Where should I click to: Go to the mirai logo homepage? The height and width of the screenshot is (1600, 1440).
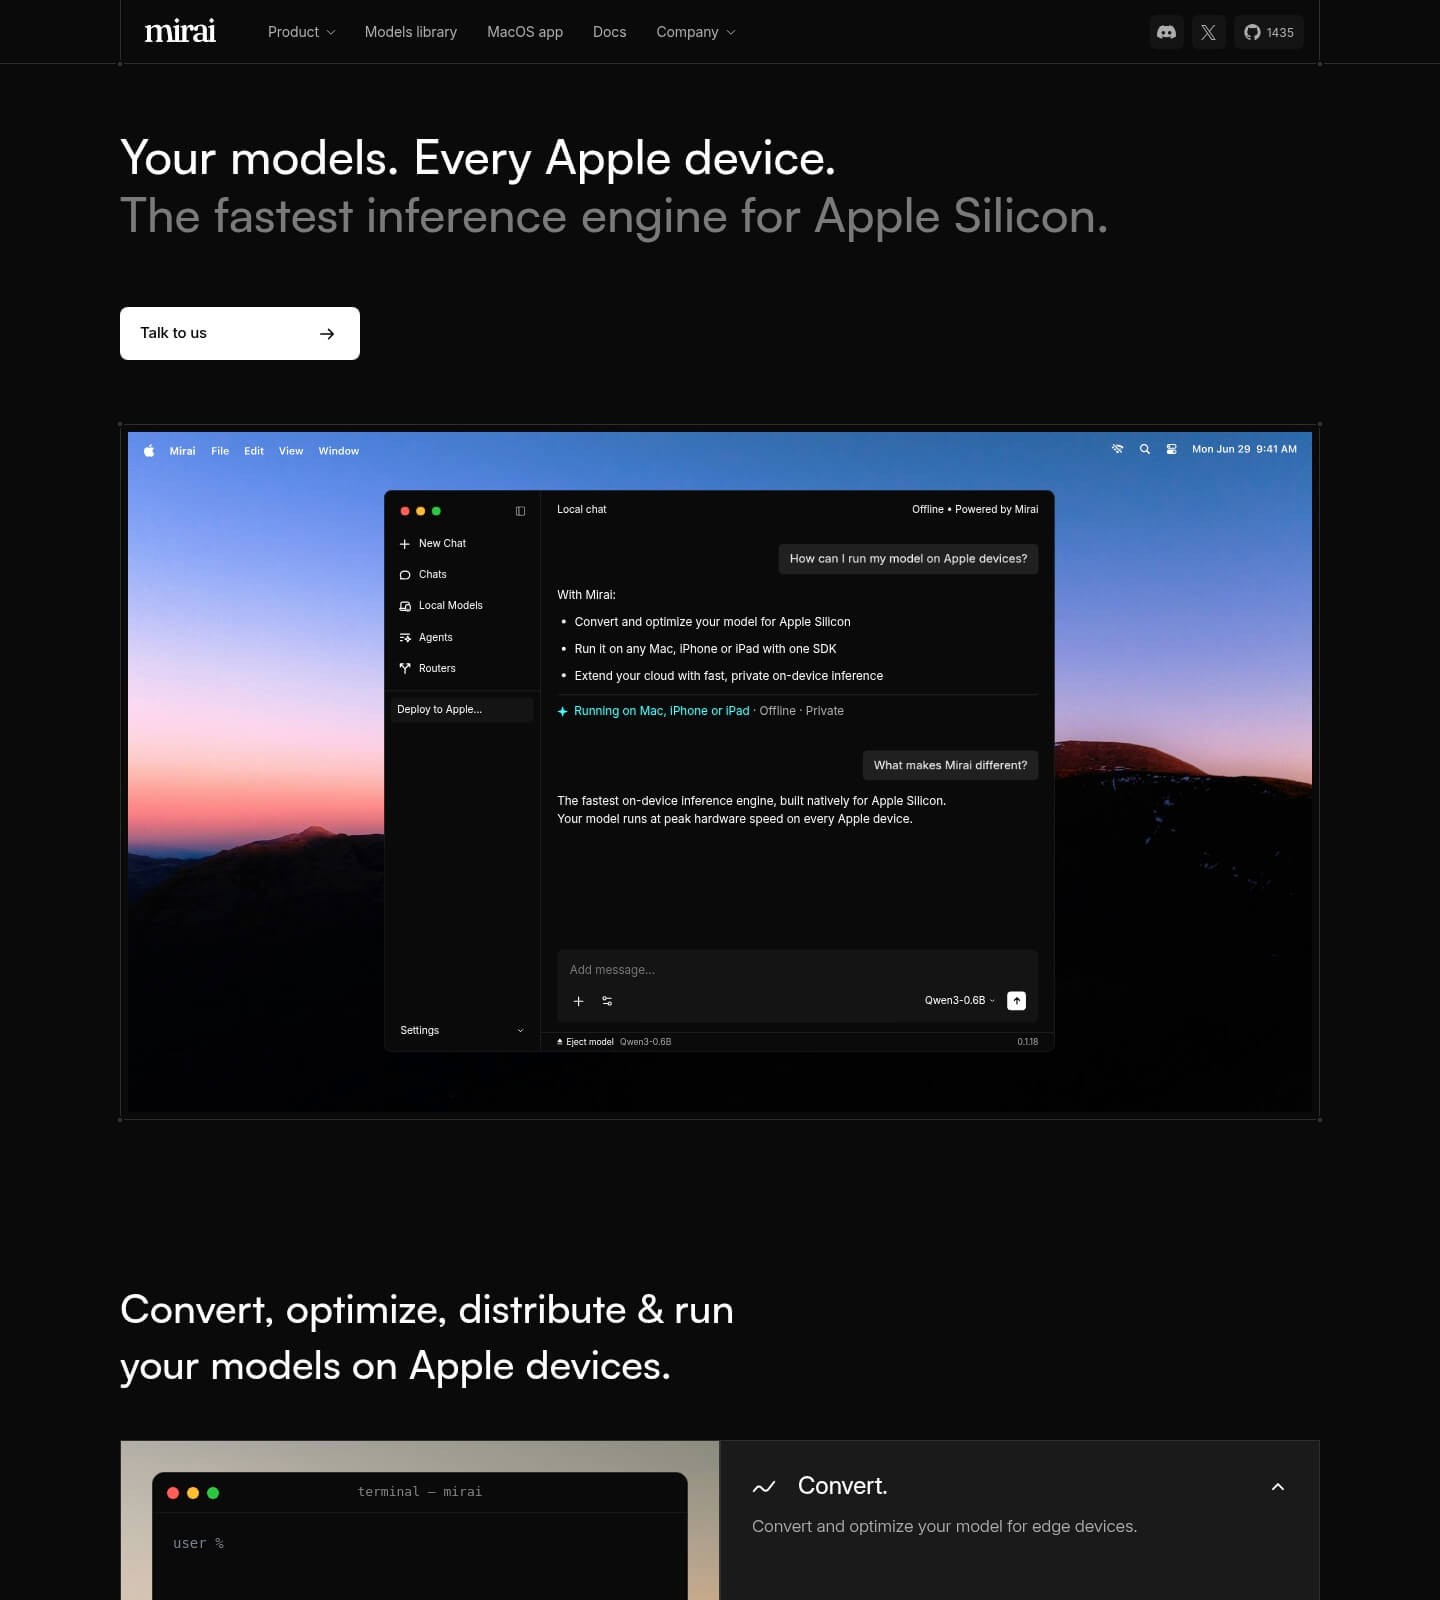click(x=180, y=31)
